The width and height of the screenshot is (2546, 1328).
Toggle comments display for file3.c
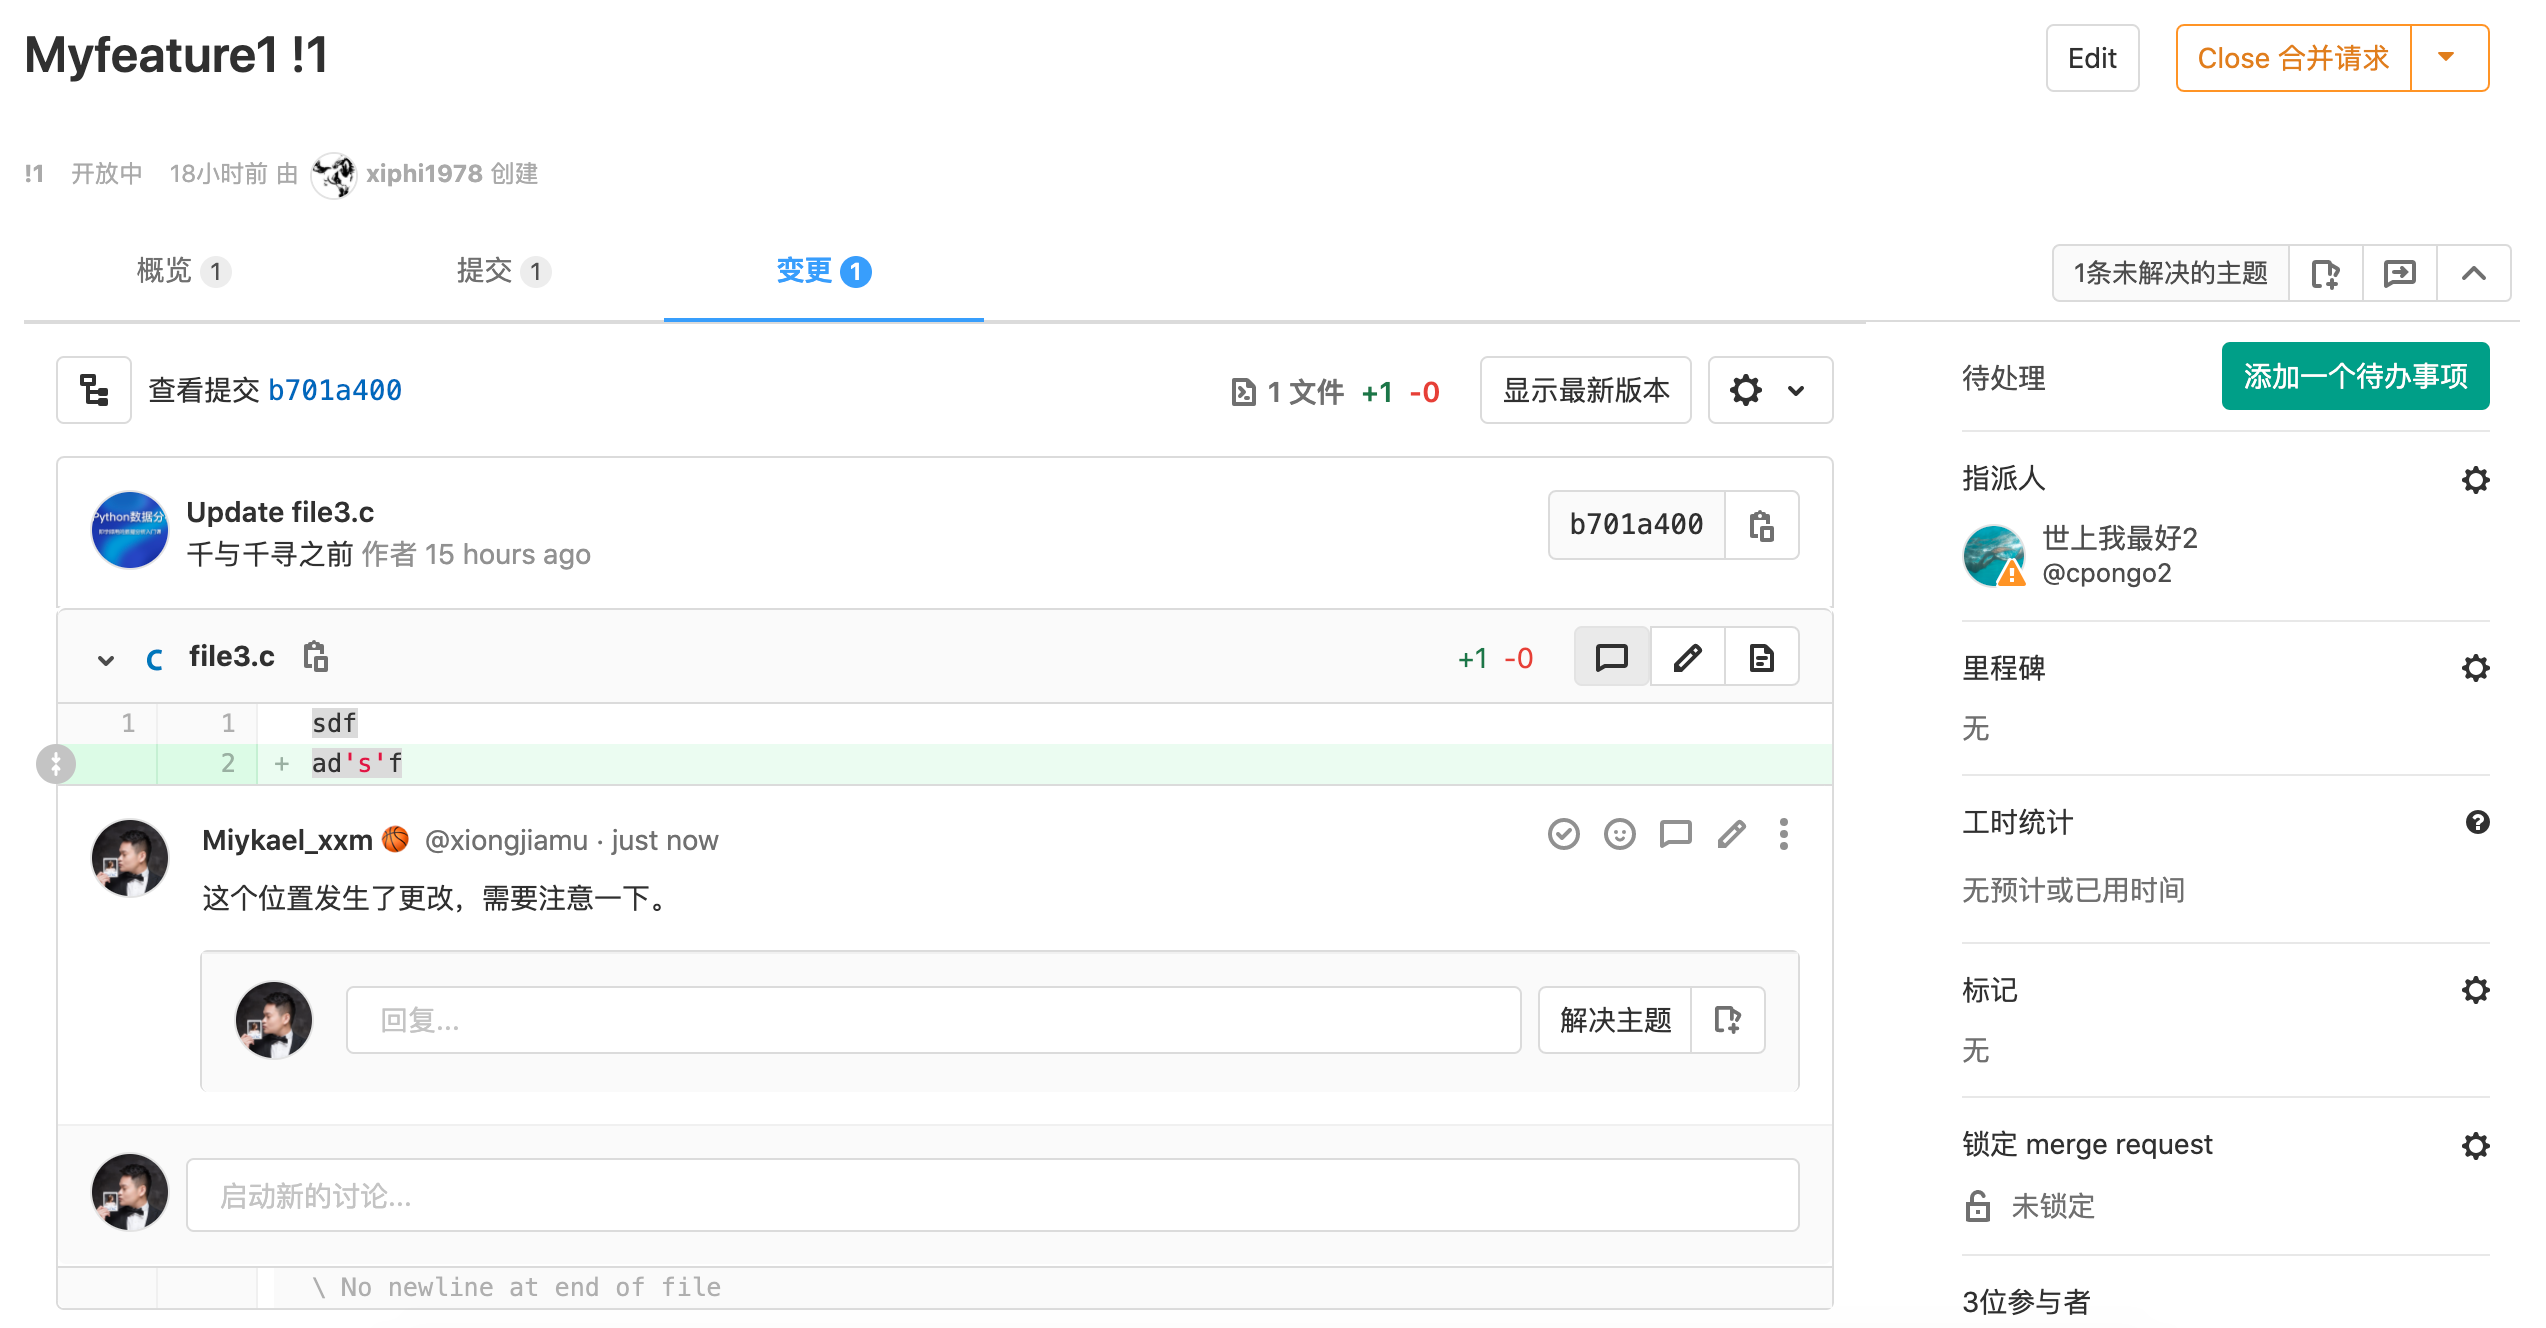tap(1612, 657)
